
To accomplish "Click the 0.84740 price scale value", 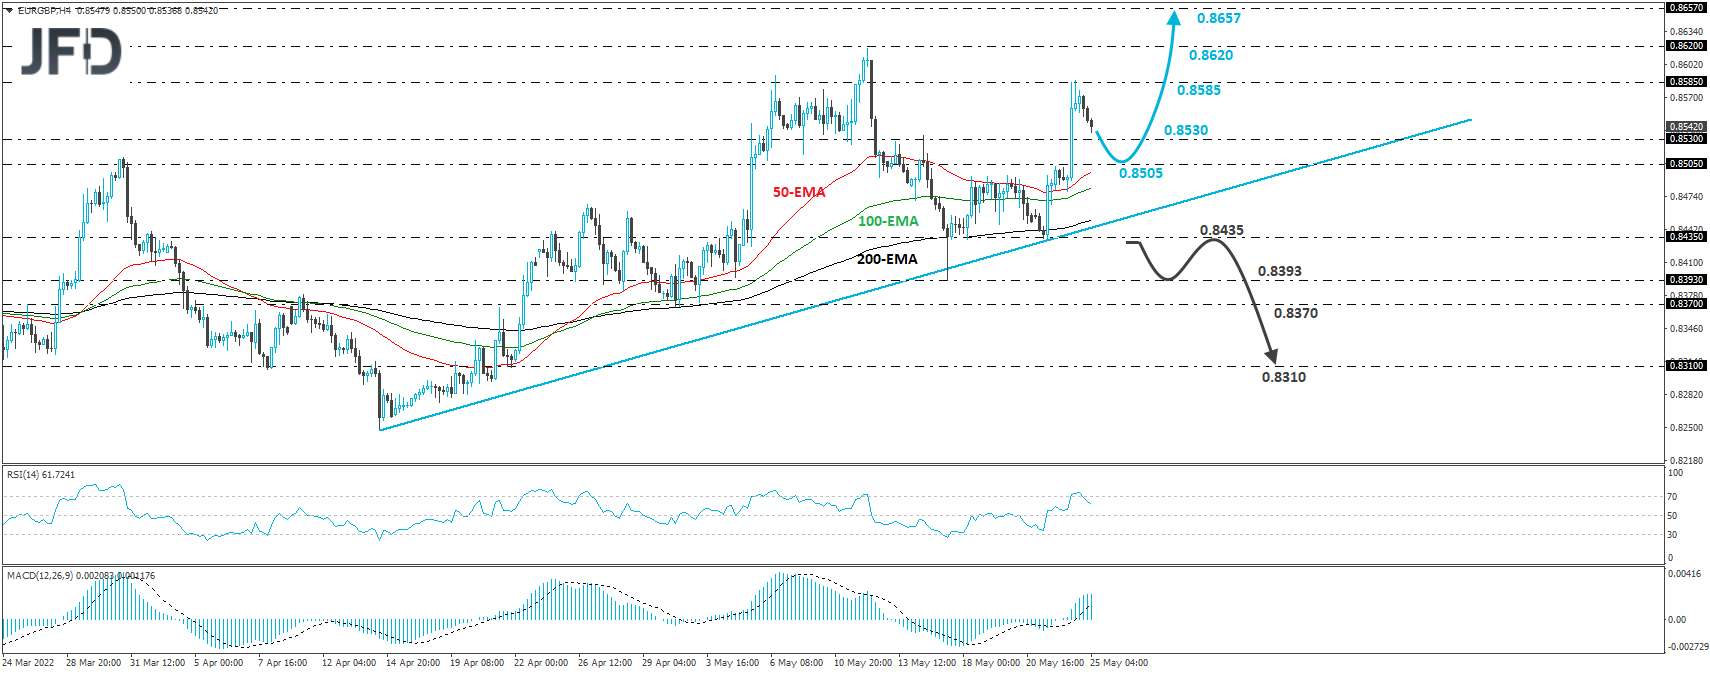I will 1686,197.
